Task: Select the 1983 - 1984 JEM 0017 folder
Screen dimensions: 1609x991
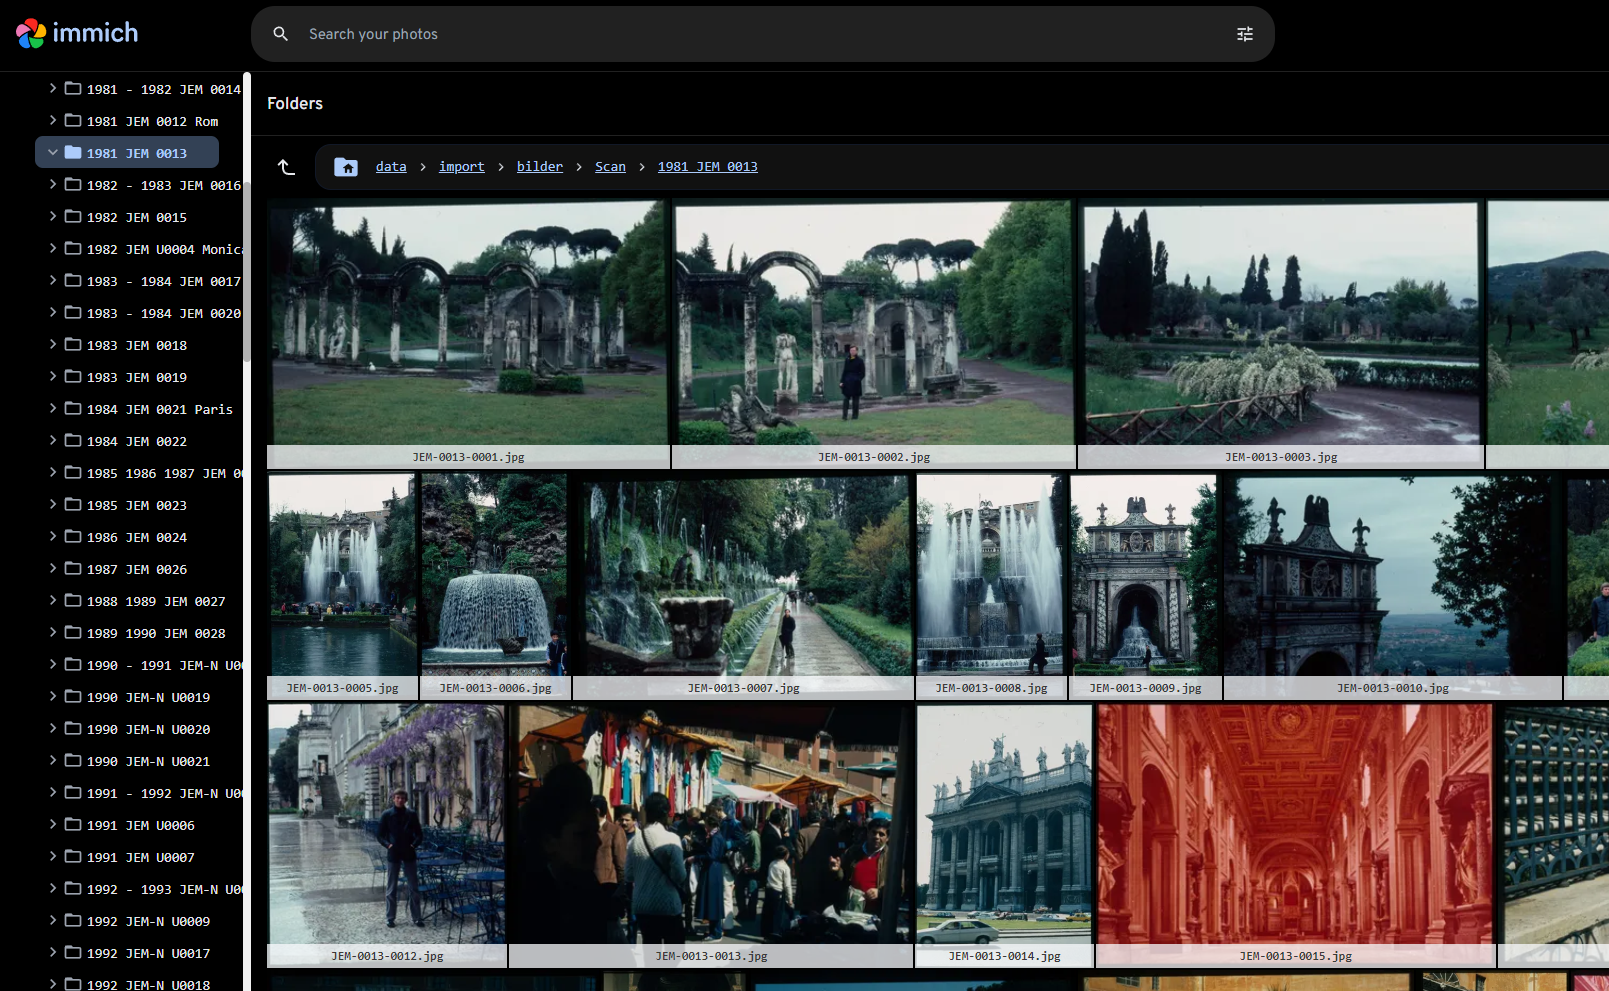Action: [164, 281]
